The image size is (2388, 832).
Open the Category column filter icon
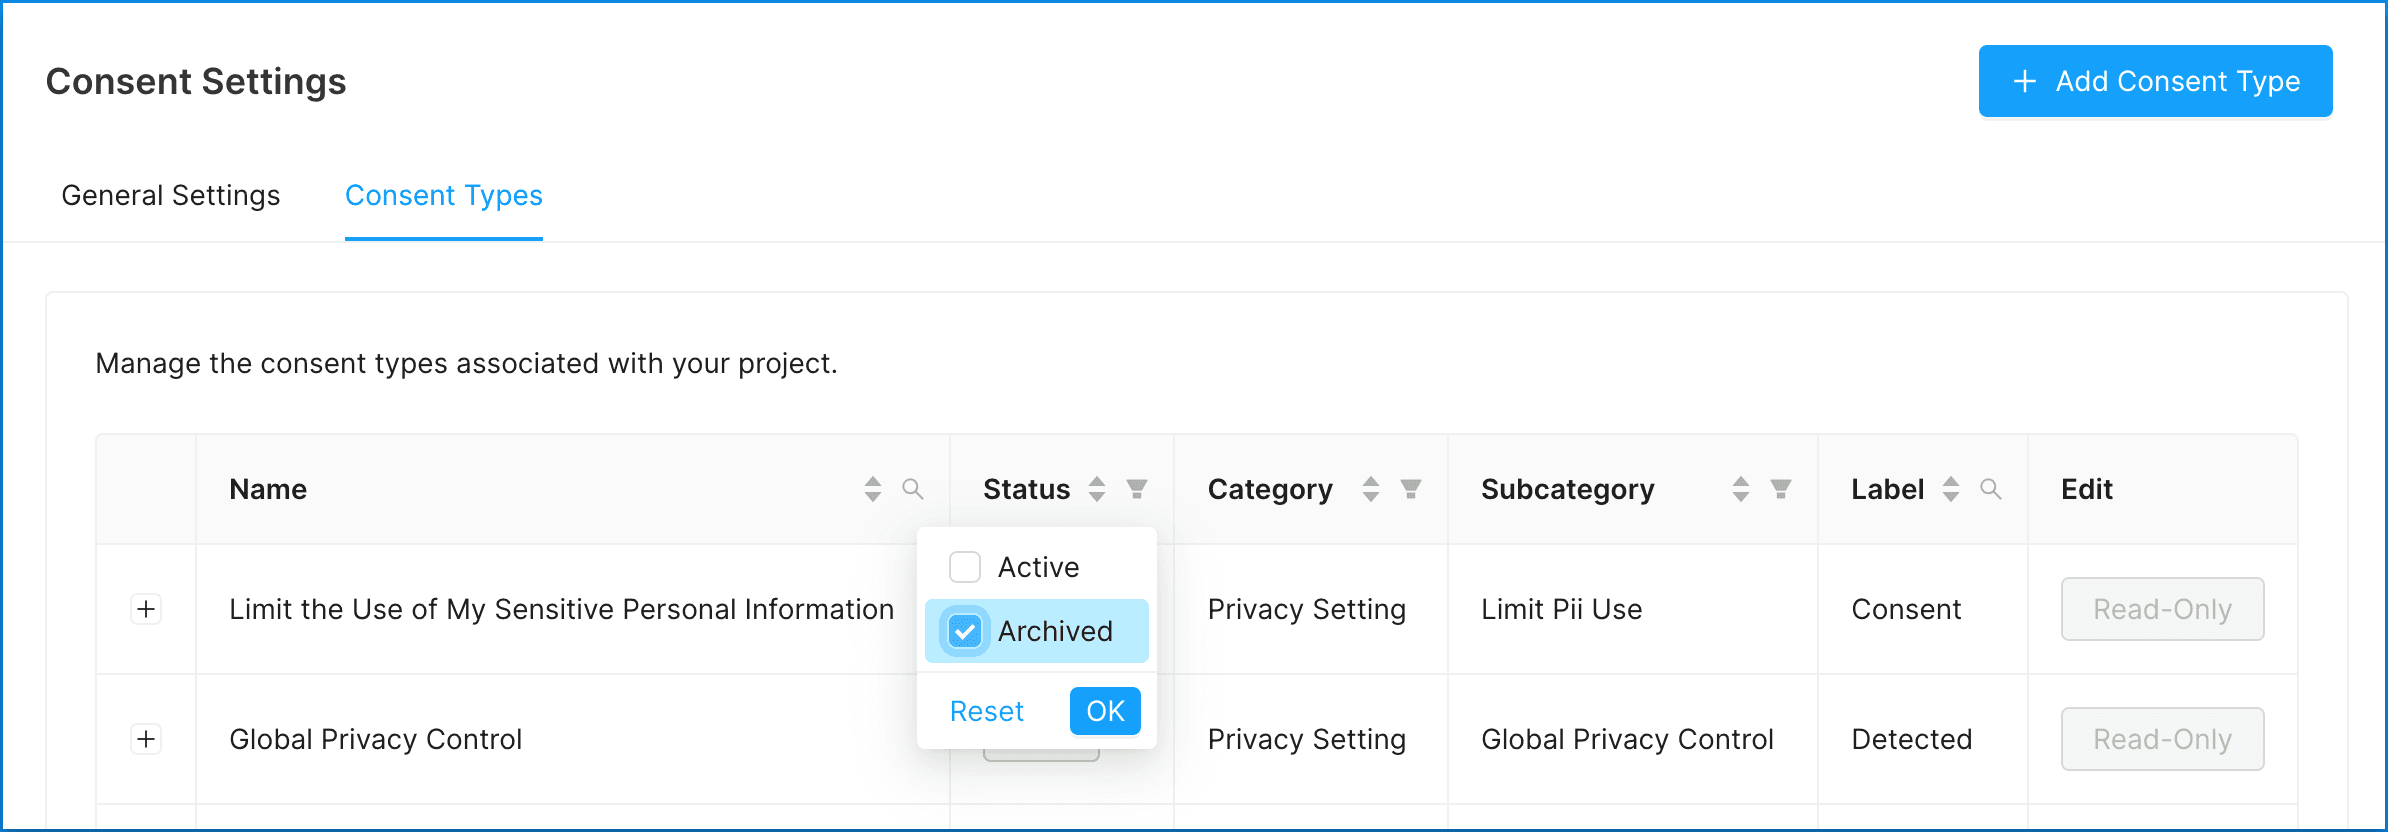1411,489
